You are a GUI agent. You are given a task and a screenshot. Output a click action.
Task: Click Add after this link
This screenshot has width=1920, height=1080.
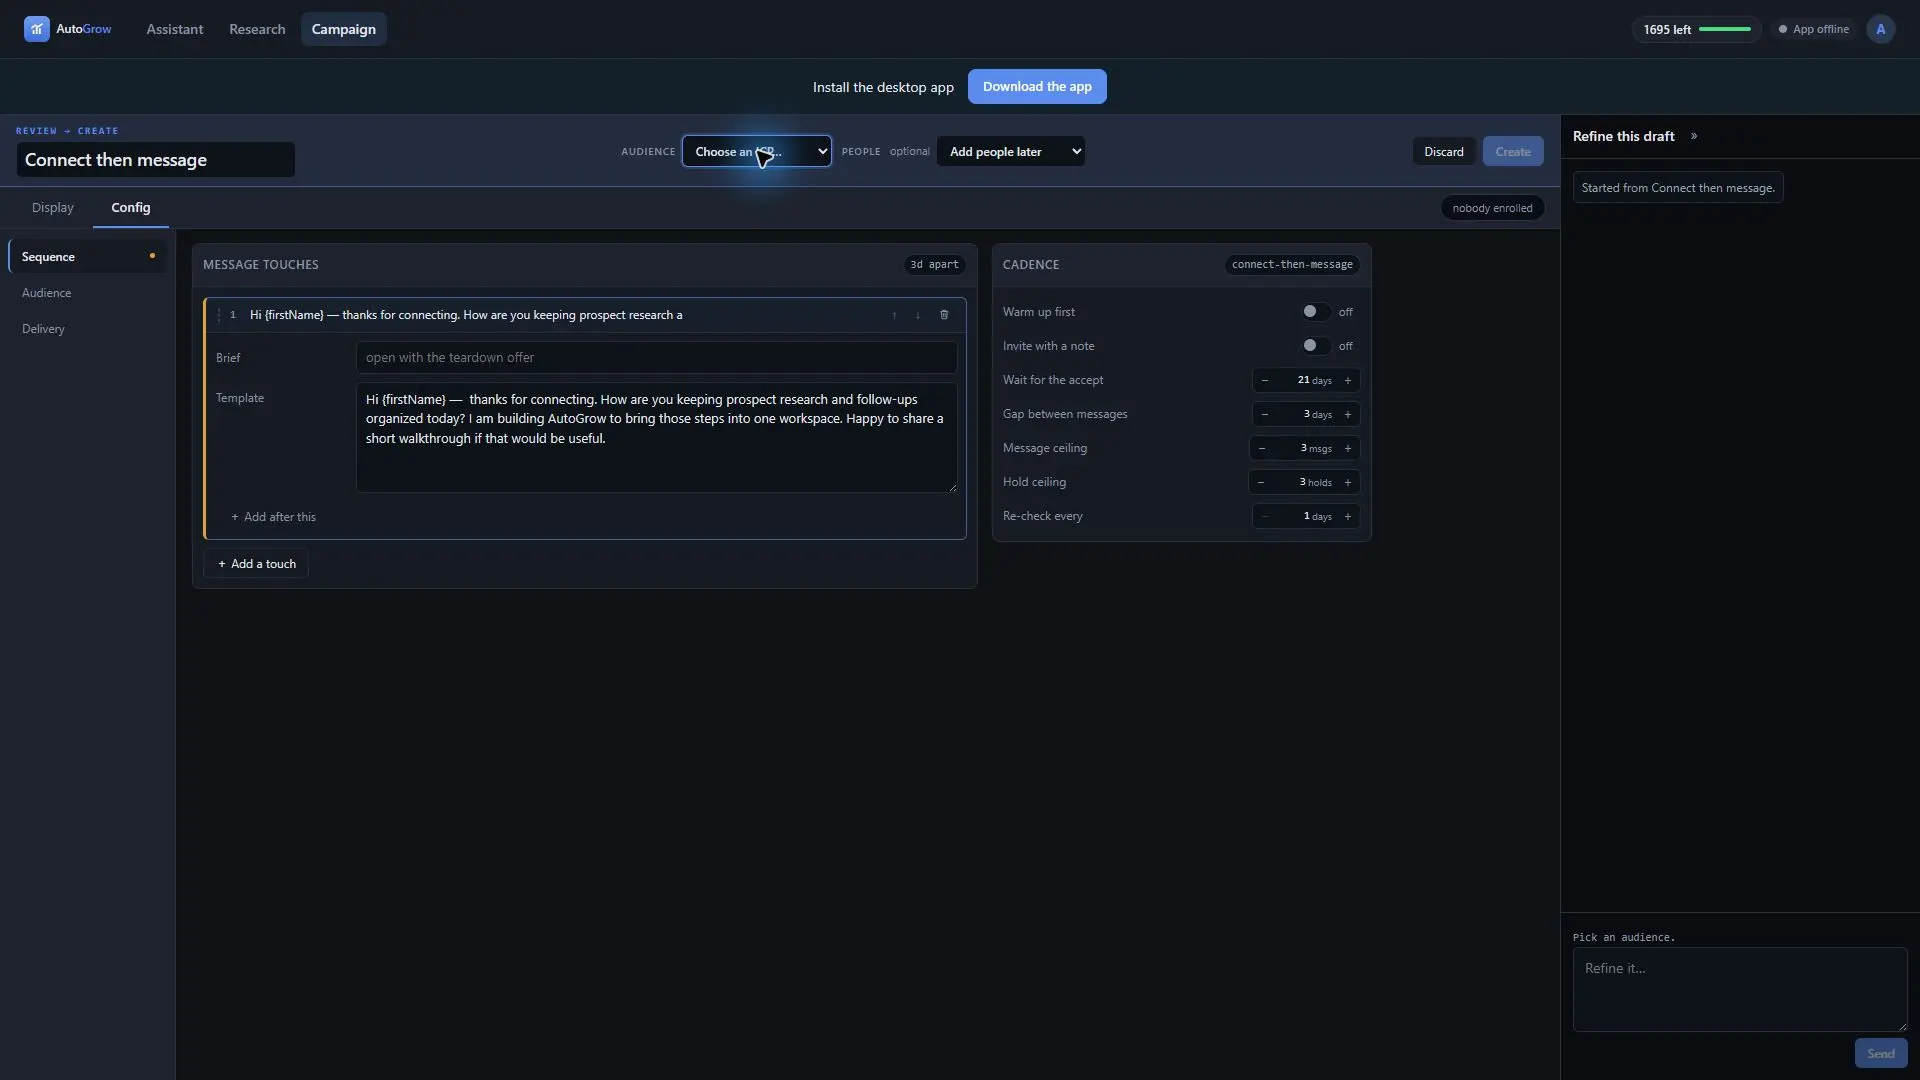[x=273, y=517]
